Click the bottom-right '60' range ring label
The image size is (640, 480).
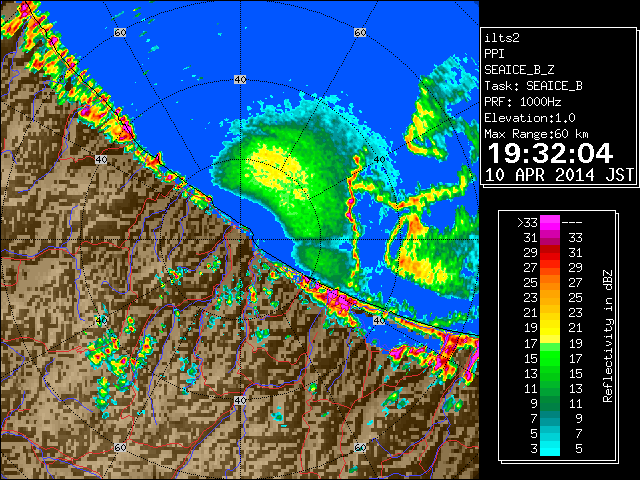(360, 447)
